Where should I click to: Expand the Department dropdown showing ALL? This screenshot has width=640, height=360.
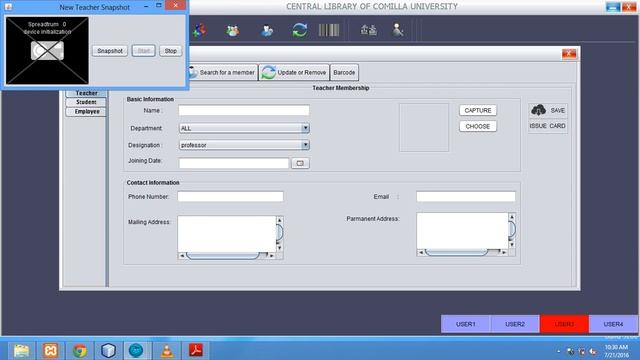coord(305,128)
